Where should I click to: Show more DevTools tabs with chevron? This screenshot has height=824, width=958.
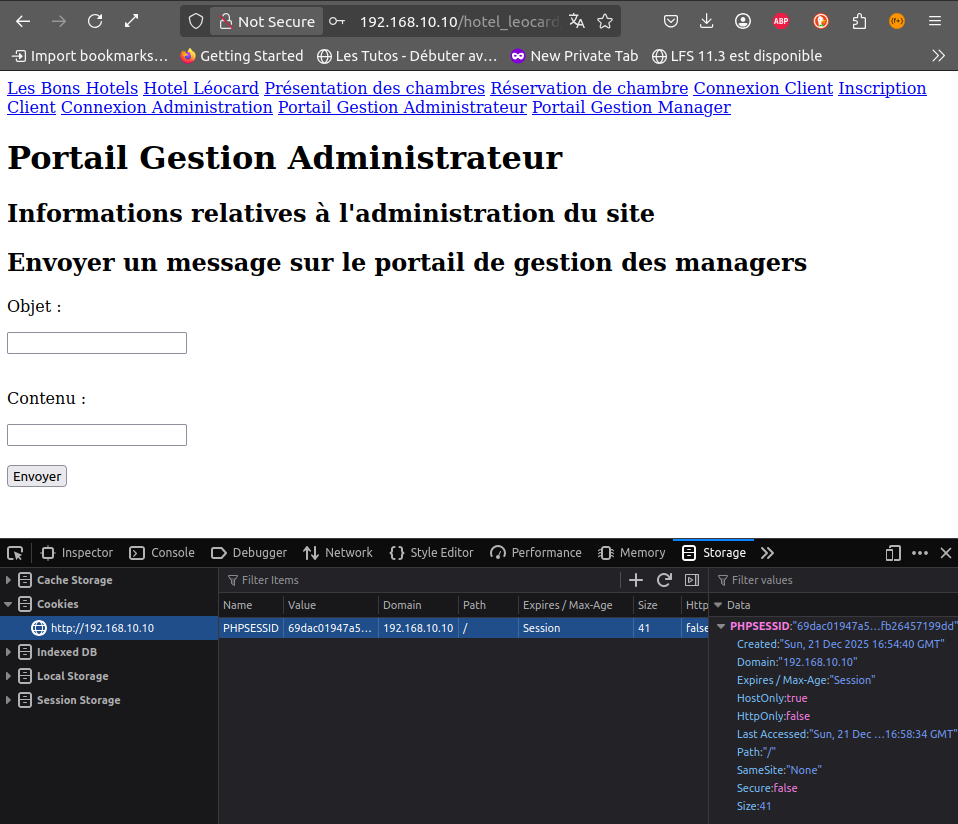tap(767, 553)
